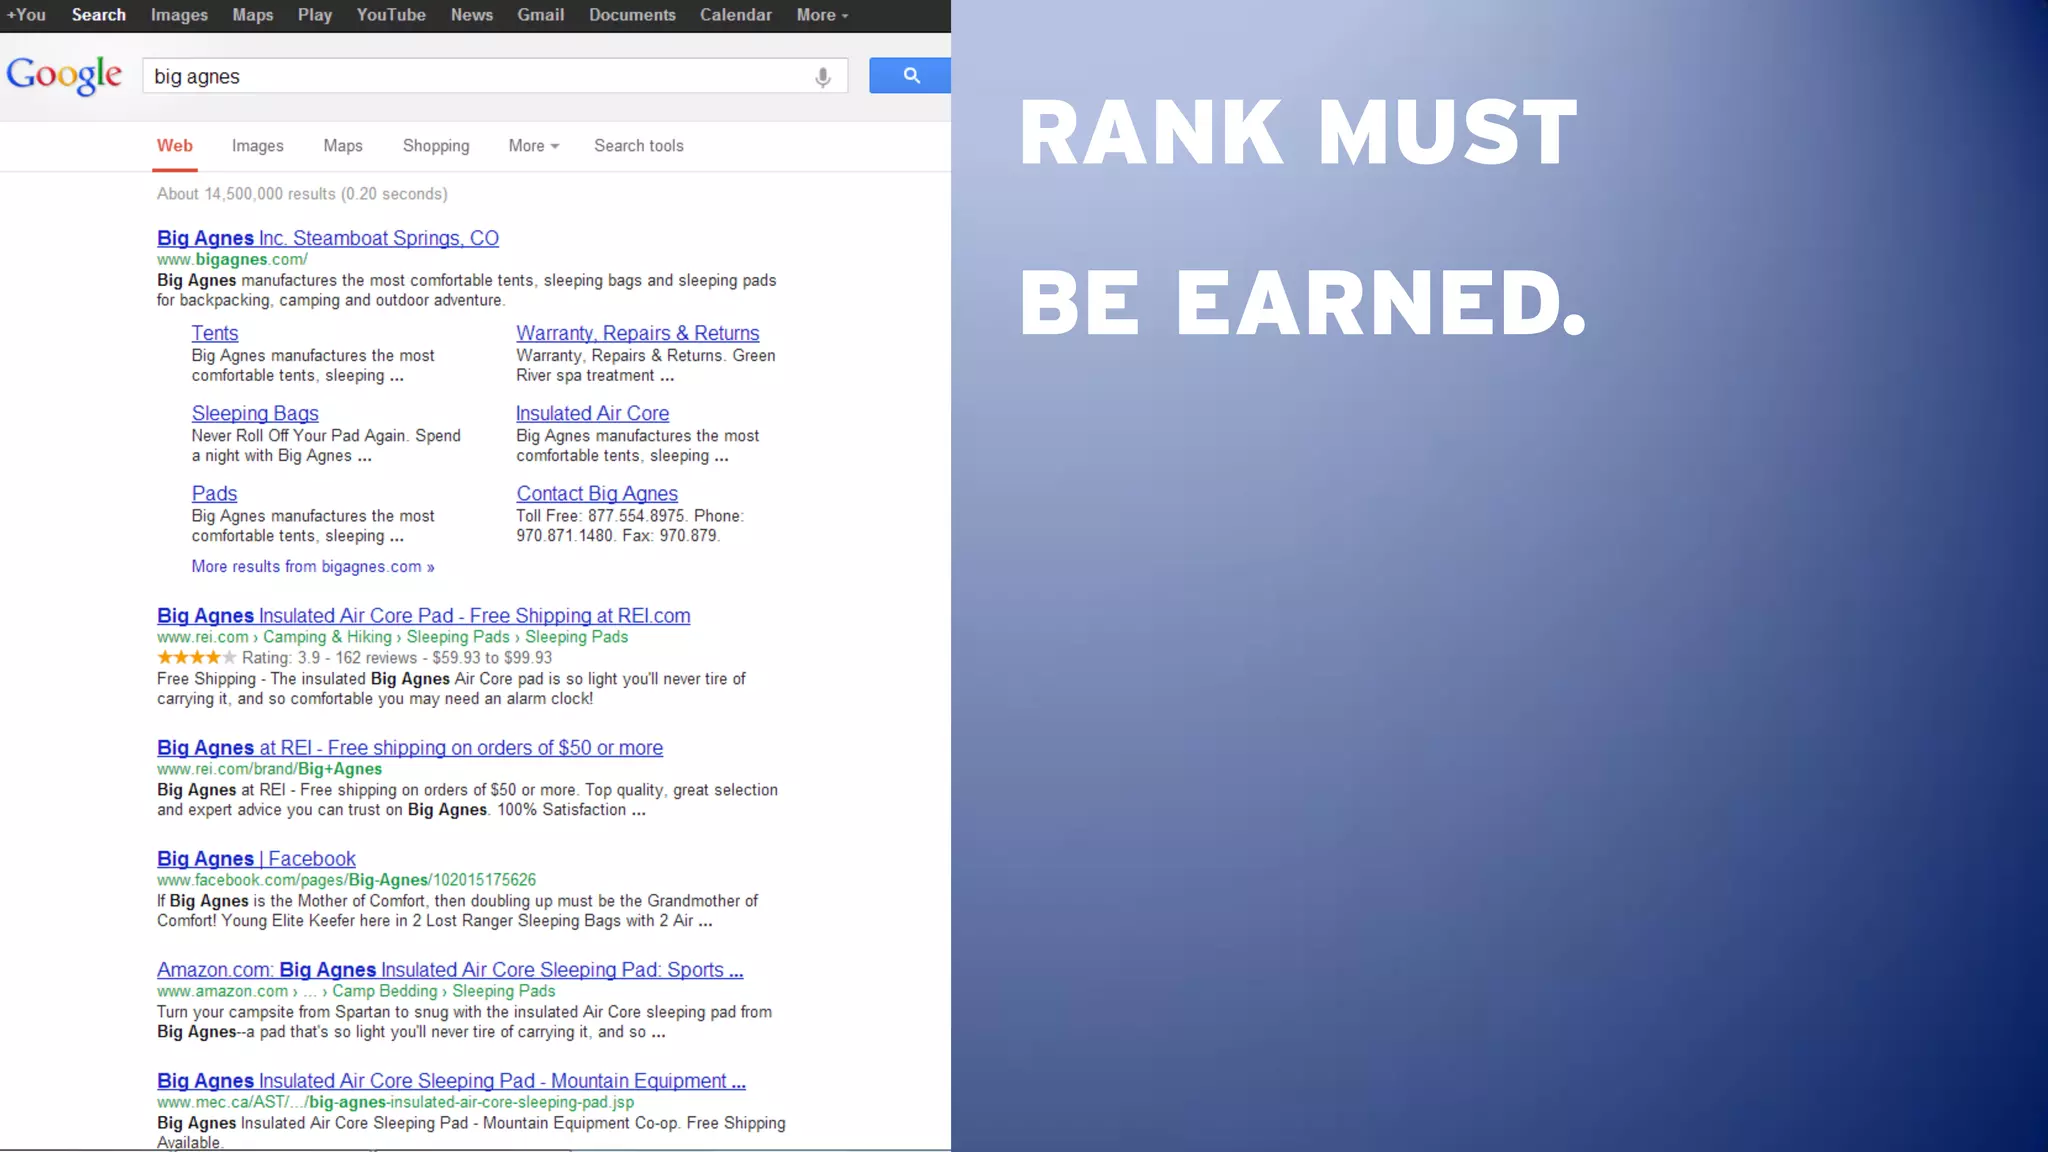This screenshot has width=2048, height=1152.
Task: Open the More dropdown in top black bar
Action: click(822, 15)
